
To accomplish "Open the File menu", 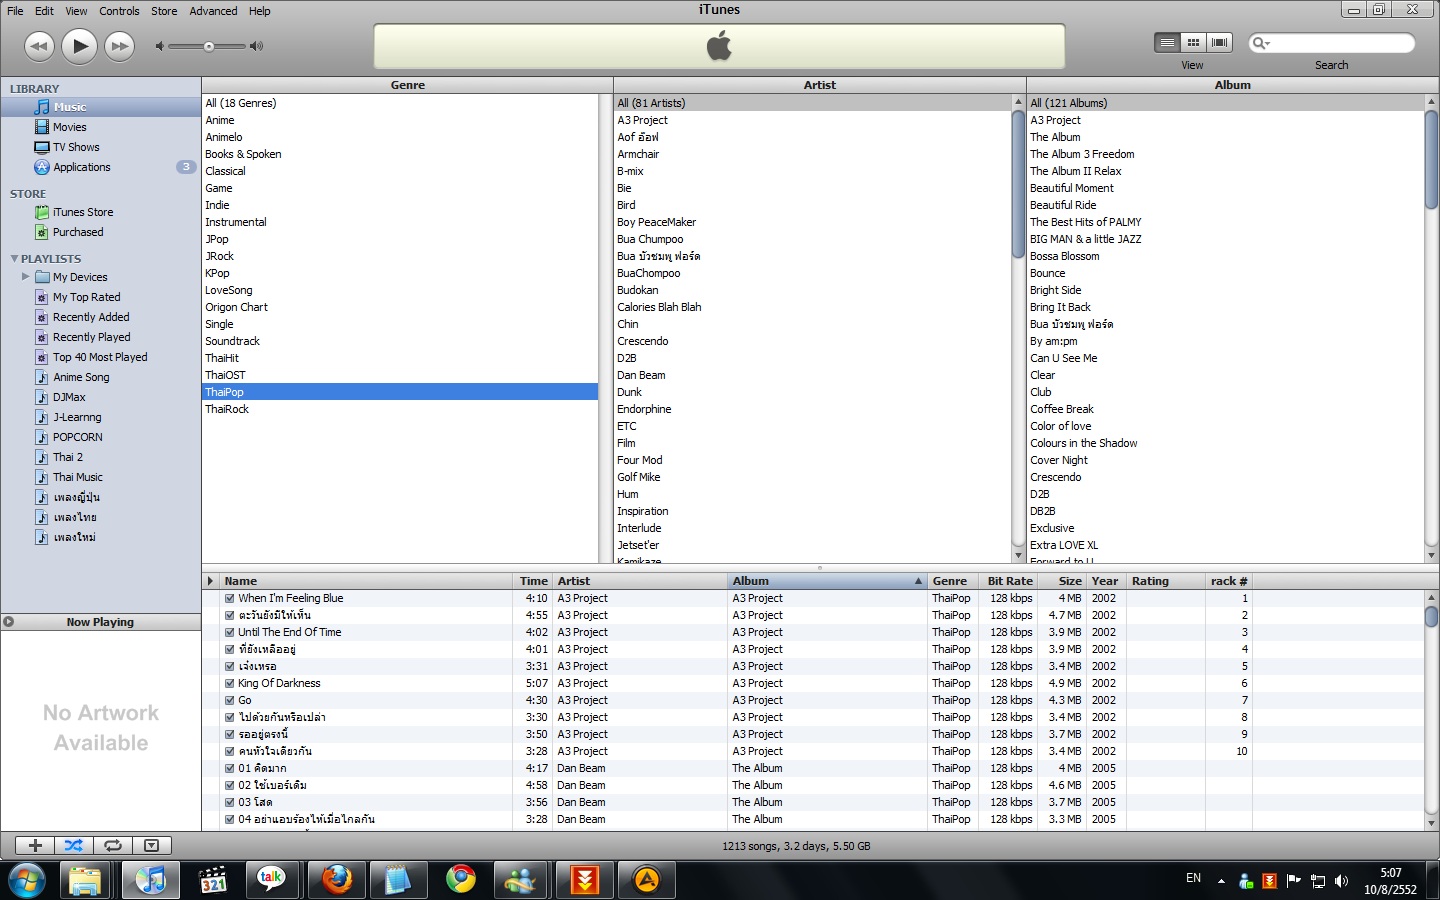I will [15, 11].
